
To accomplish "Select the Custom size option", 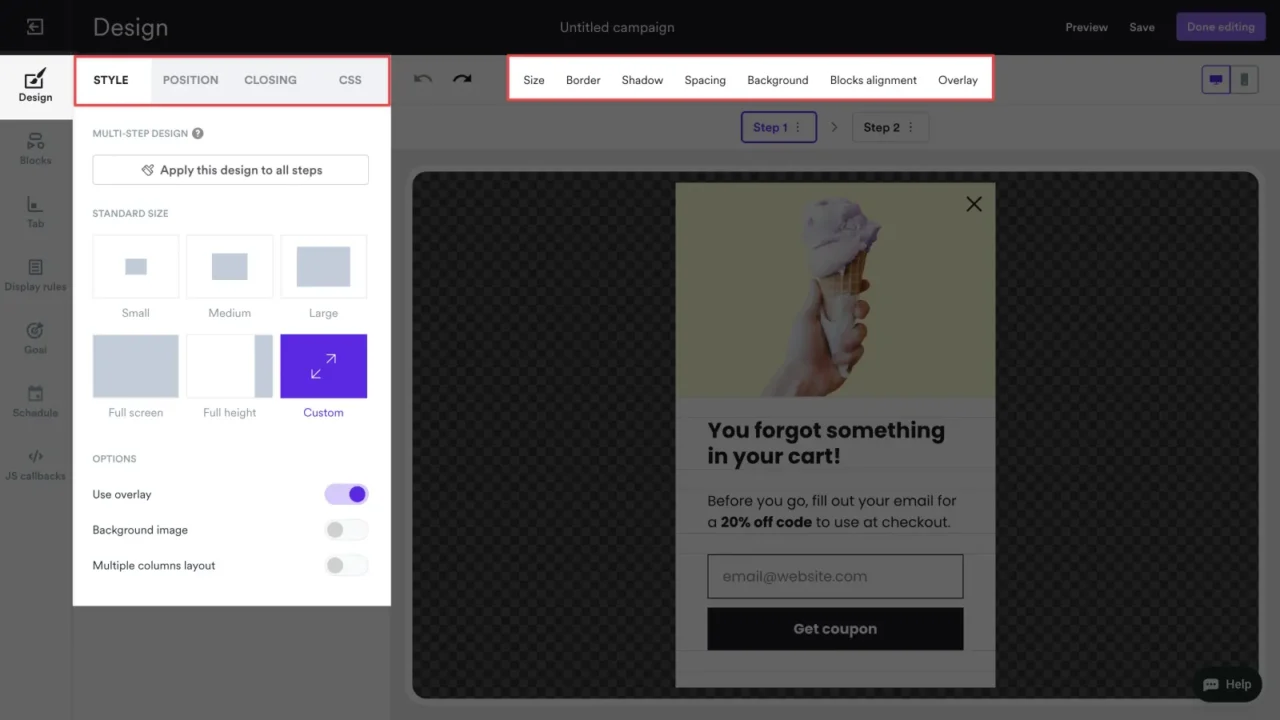I will coord(324,366).
